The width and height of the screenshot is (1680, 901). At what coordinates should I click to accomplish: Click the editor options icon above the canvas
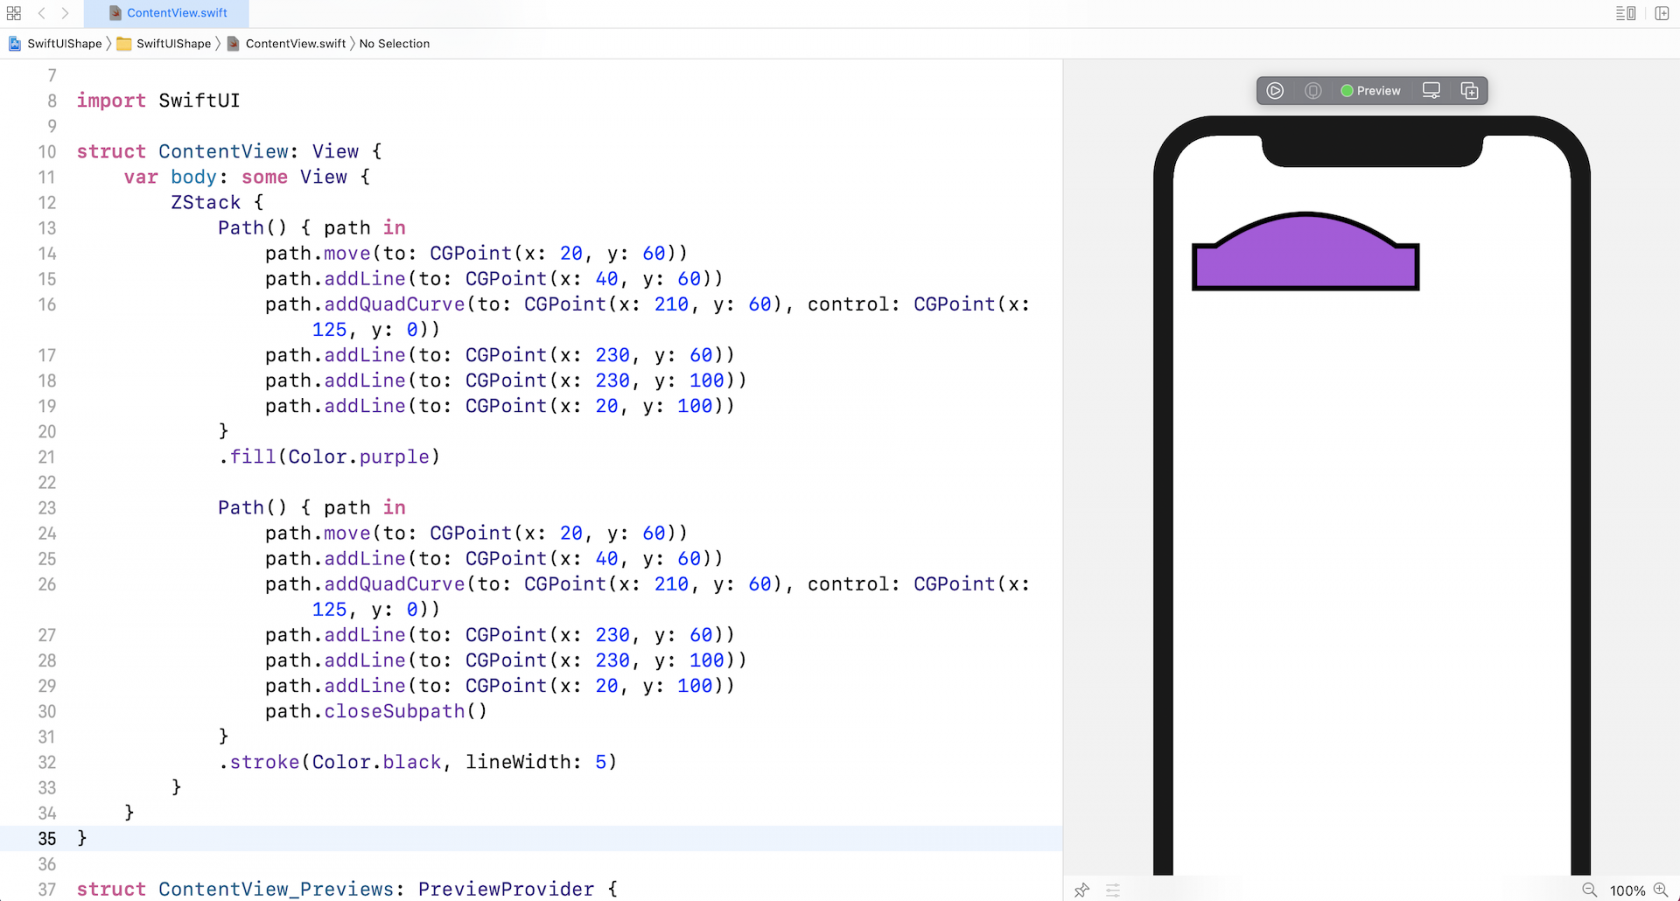[x=1626, y=13]
